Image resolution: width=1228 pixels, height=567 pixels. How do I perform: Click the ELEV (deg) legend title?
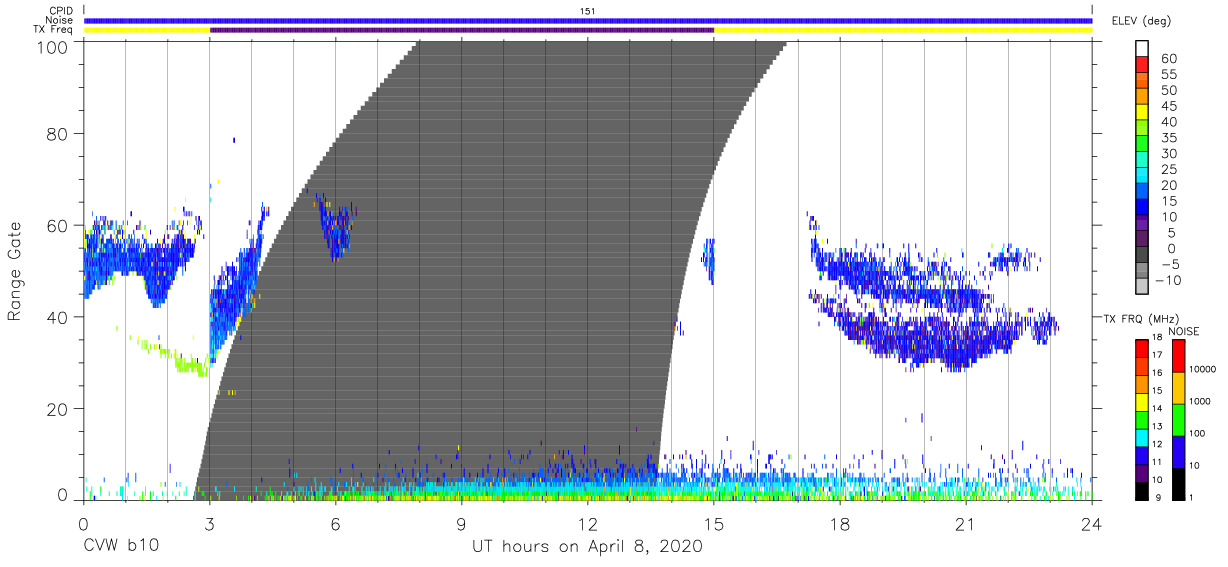1142,20
